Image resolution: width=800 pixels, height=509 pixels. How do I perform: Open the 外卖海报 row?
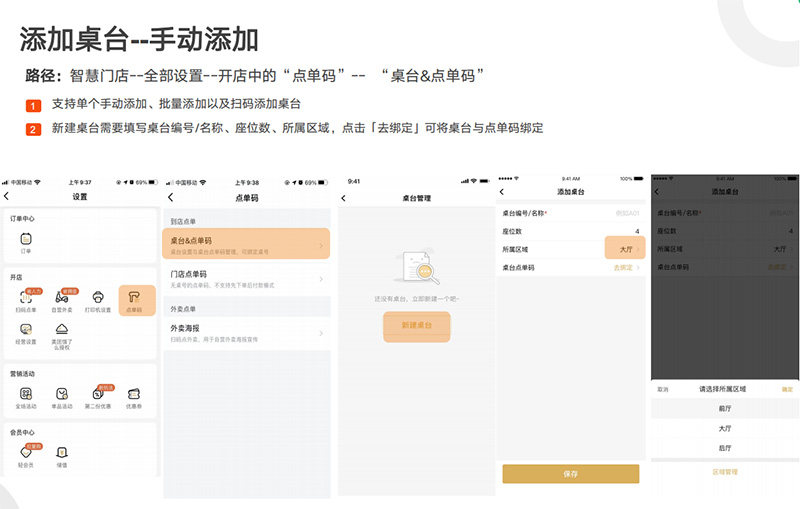pos(247,333)
